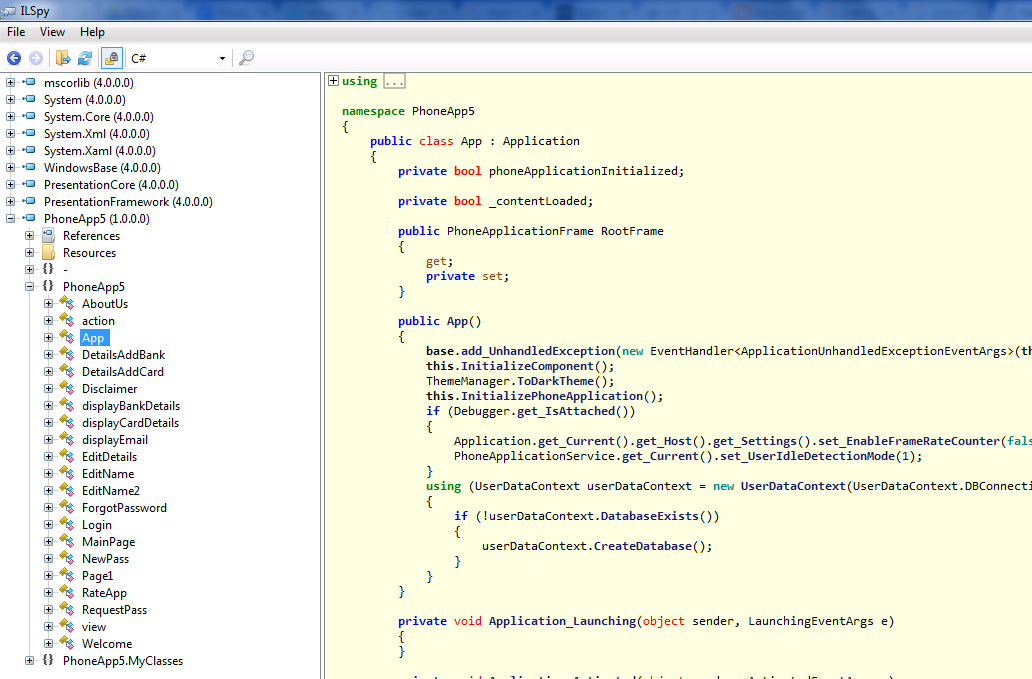1032x679 pixels.
Task: Click the Resources folder icon
Action: (49, 253)
